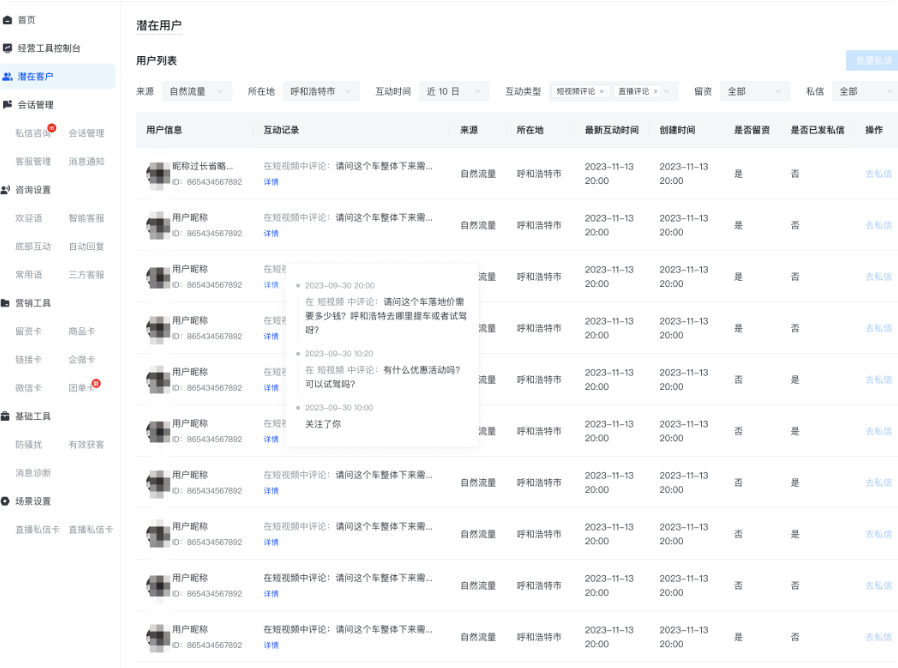This screenshot has width=898, height=668.
Task: Click the 用户信息 column header
Action: point(164,130)
